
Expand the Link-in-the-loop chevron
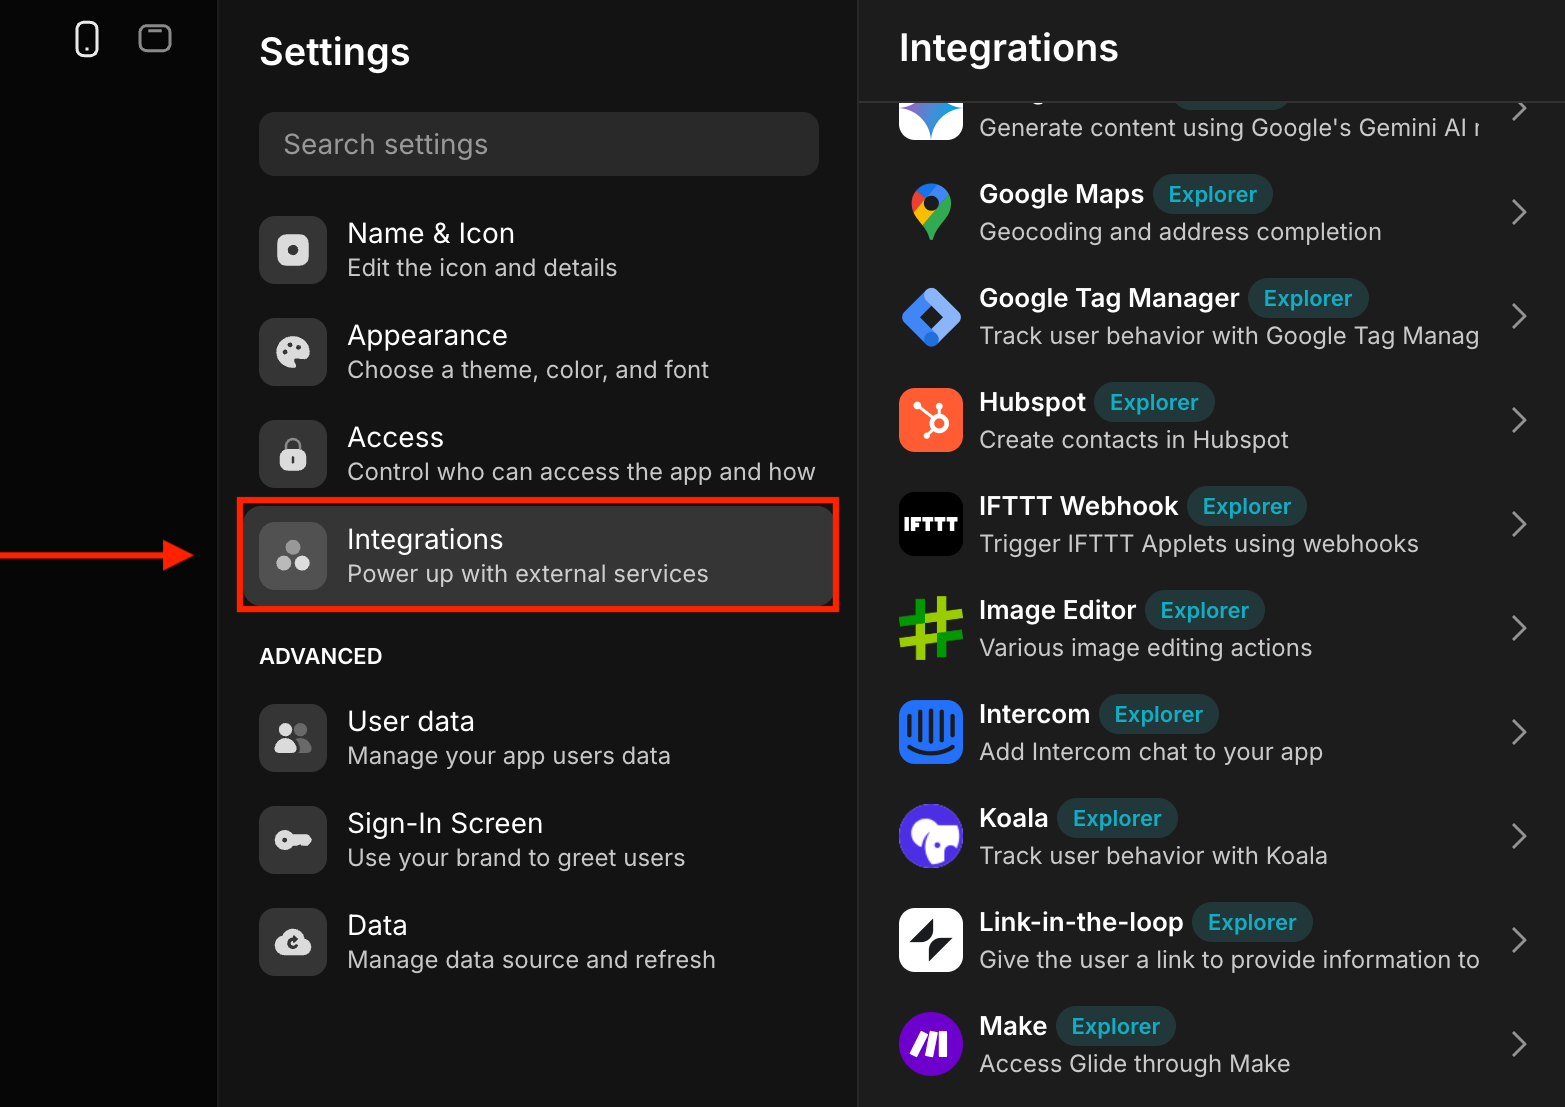1519,940
